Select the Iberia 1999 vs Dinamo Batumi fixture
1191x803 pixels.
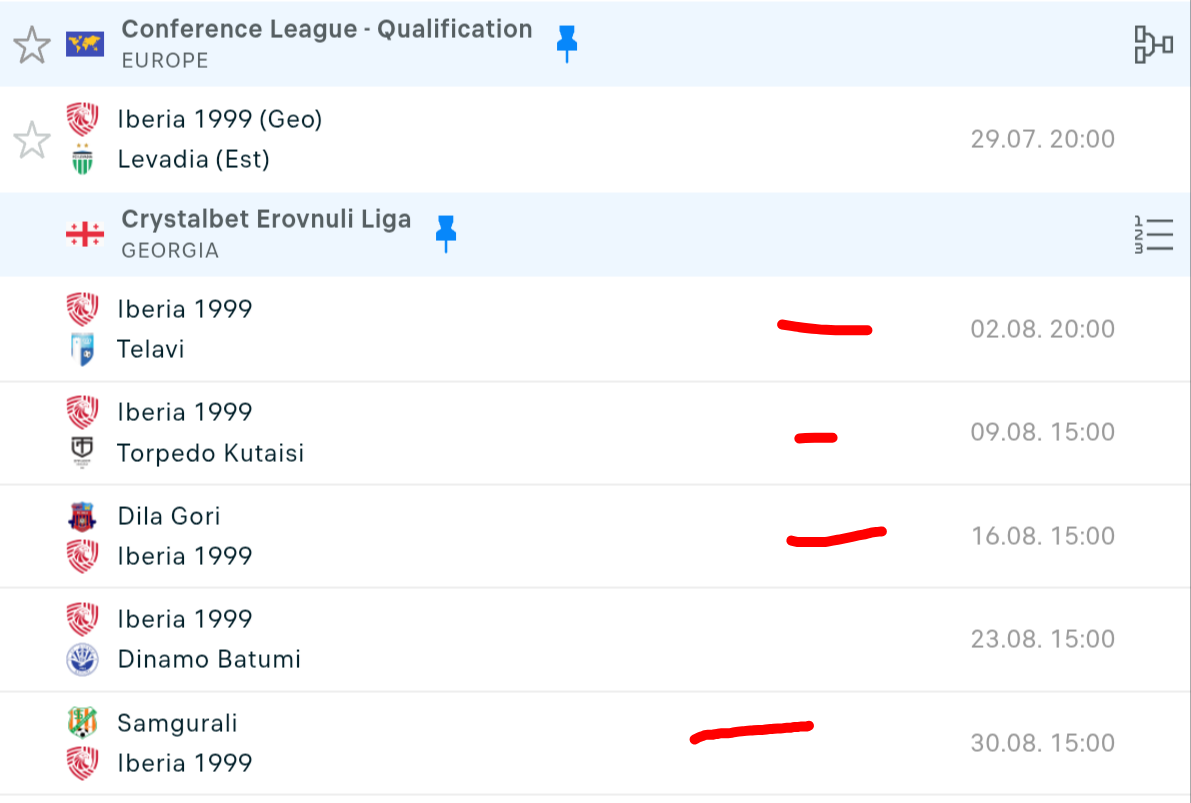click(500, 639)
